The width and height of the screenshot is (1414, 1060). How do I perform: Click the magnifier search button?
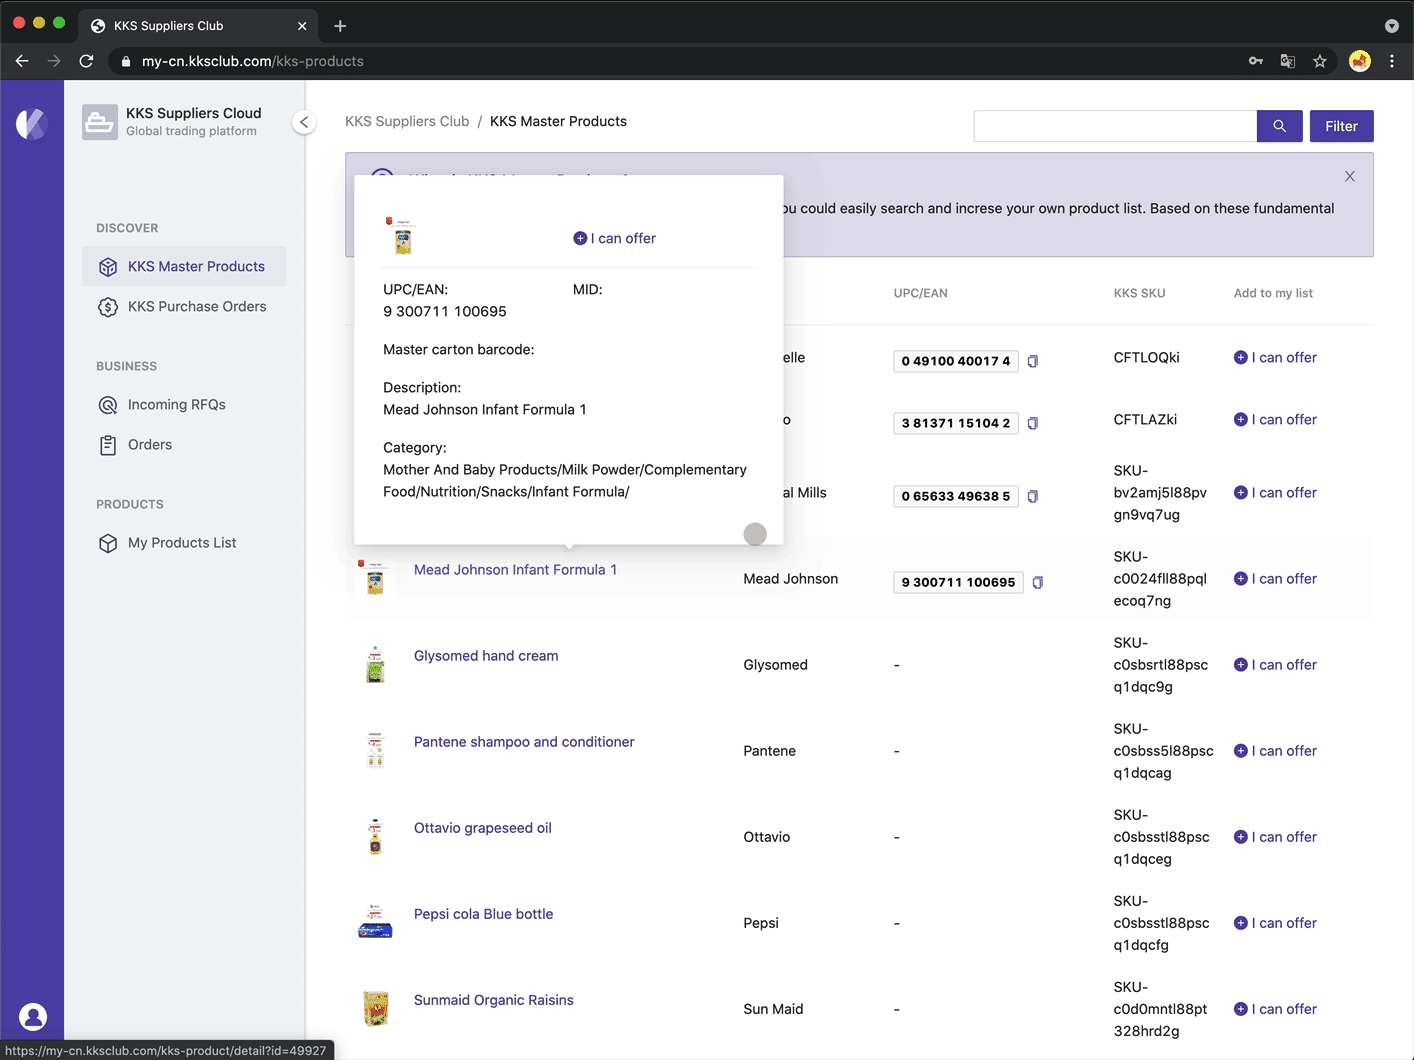(1279, 126)
